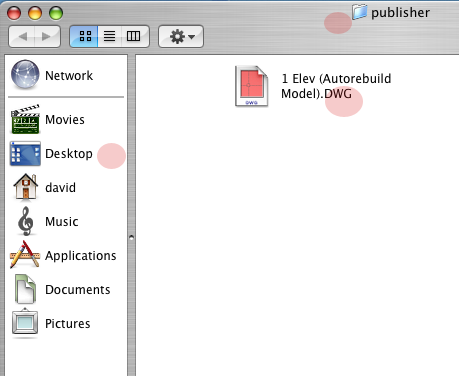The height and width of the screenshot is (376, 459).
Task: Click the david label text
Action: [60, 187]
